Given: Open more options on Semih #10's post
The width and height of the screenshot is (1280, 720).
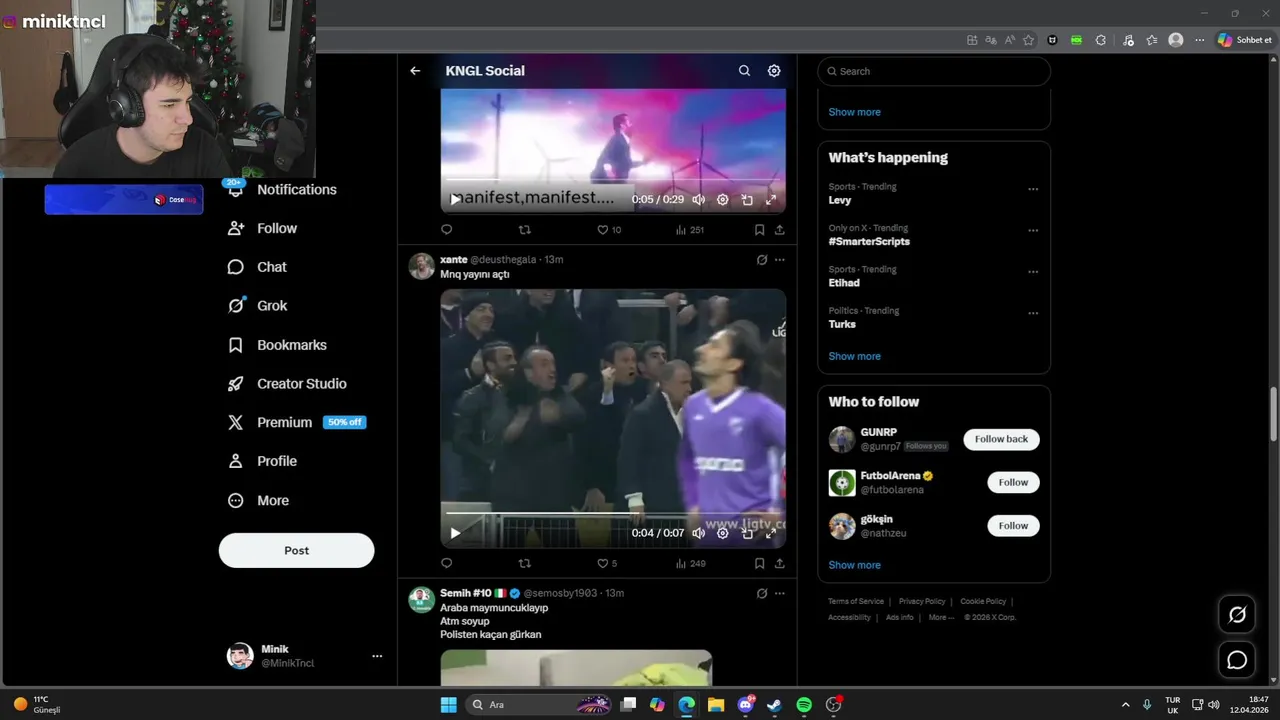Looking at the screenshot, I should (x=779, y=593).
